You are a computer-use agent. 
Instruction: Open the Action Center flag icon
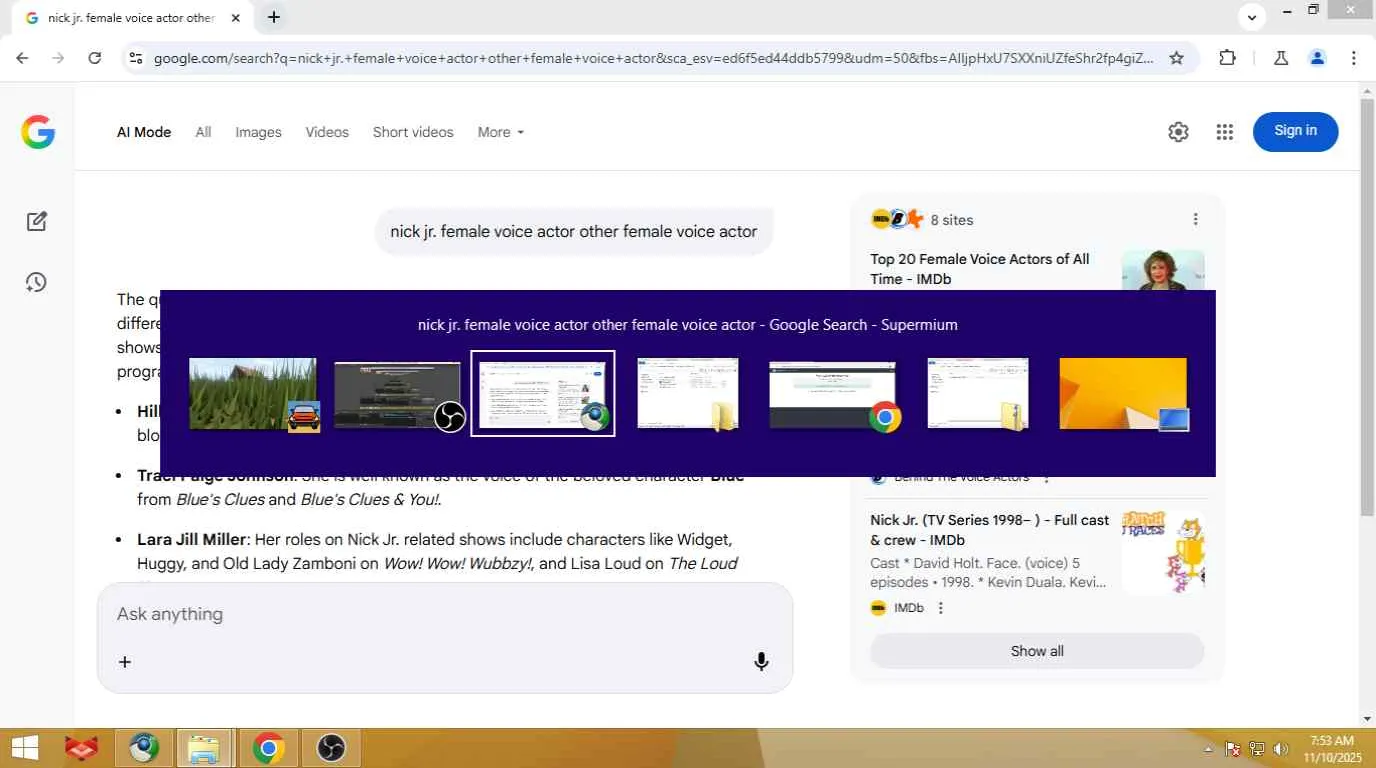coord(1233,749)
